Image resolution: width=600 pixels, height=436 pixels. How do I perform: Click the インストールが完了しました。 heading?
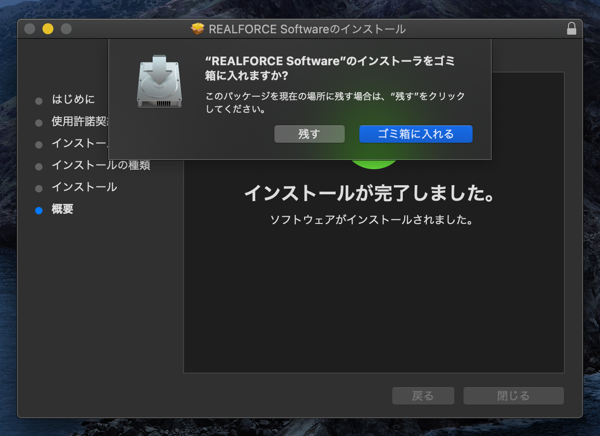pos(370,193)
